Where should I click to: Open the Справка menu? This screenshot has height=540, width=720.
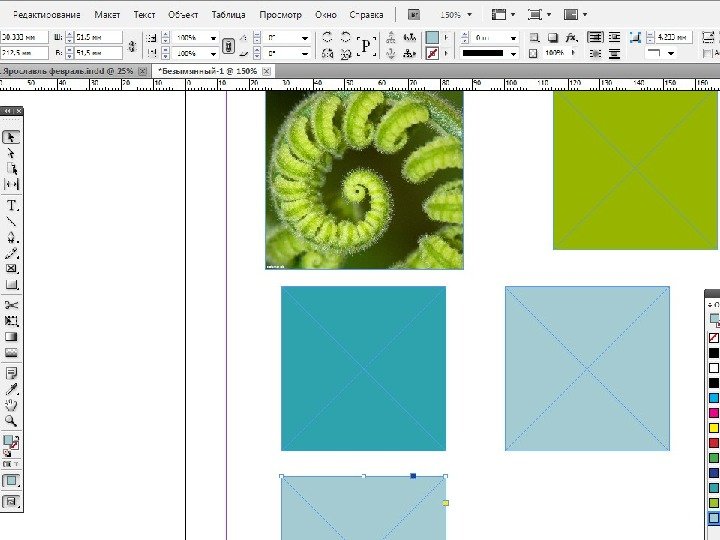click(x=366, y=15)
